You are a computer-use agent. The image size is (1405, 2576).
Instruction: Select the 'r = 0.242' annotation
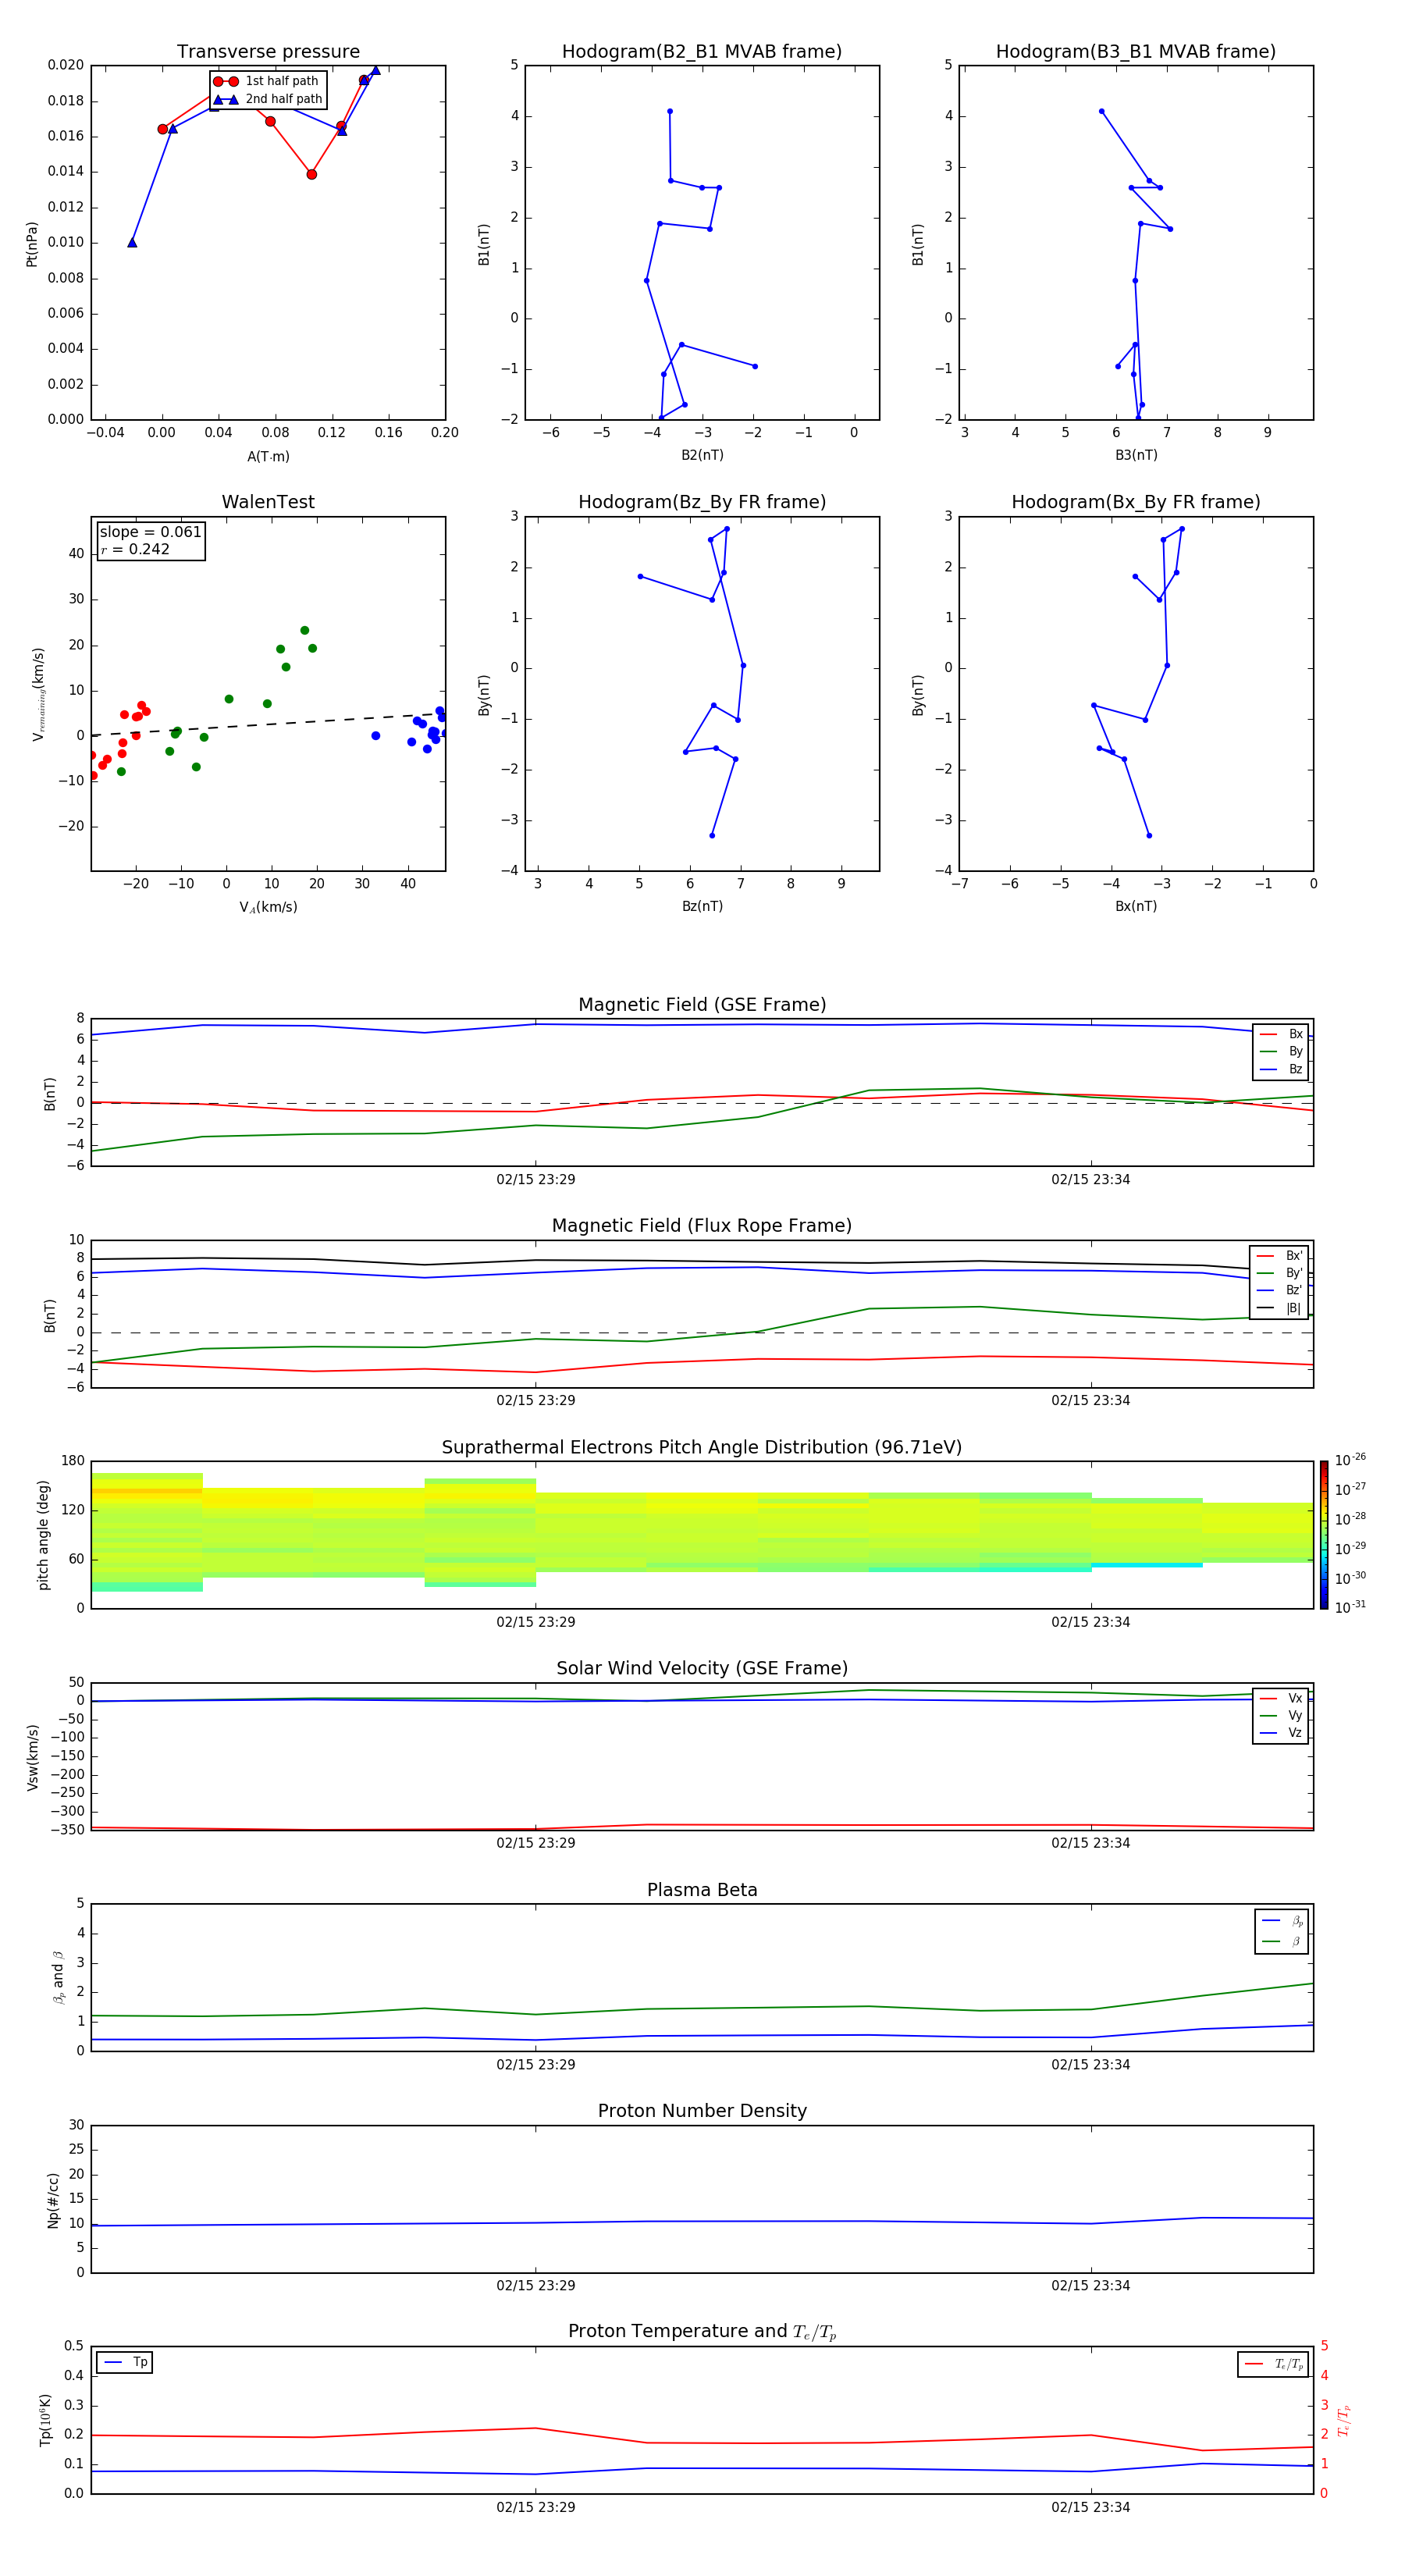[135, 549]
